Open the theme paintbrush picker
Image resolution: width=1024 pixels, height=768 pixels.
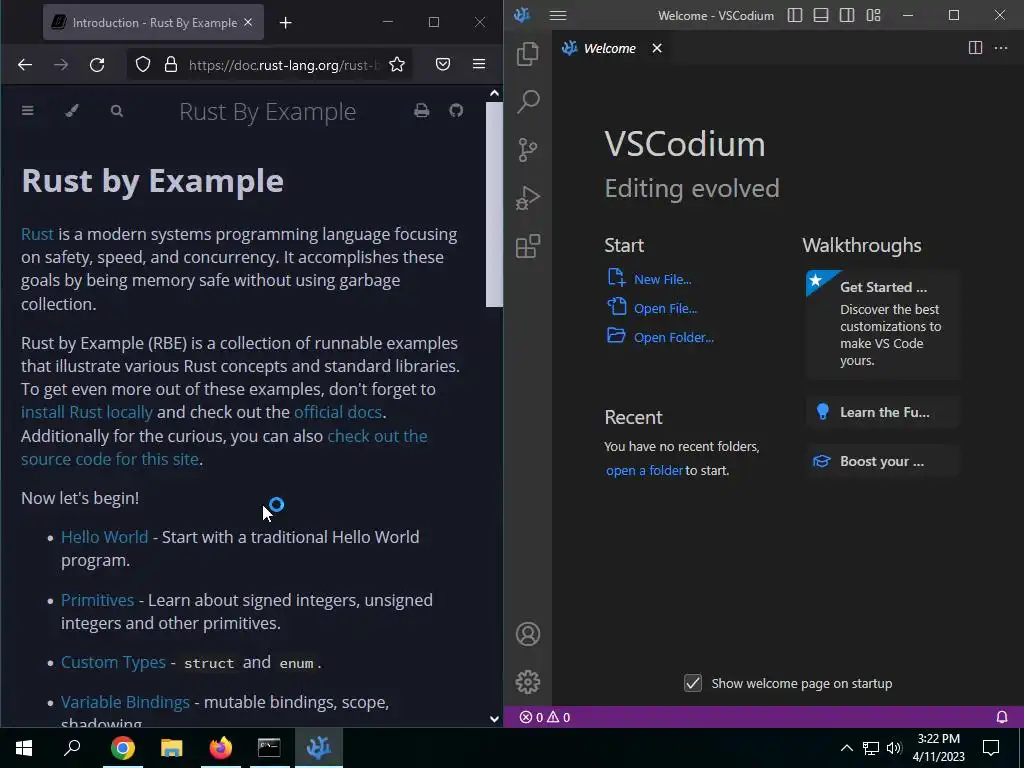coord(72,111)
